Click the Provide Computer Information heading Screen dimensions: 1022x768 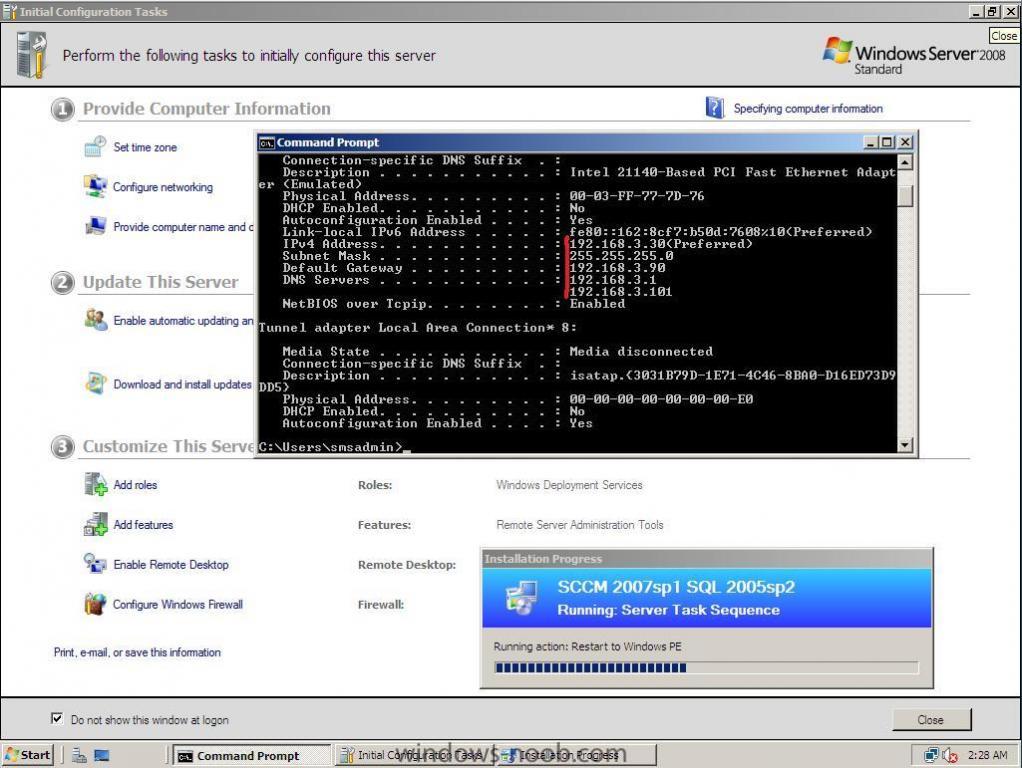point(207,109)
